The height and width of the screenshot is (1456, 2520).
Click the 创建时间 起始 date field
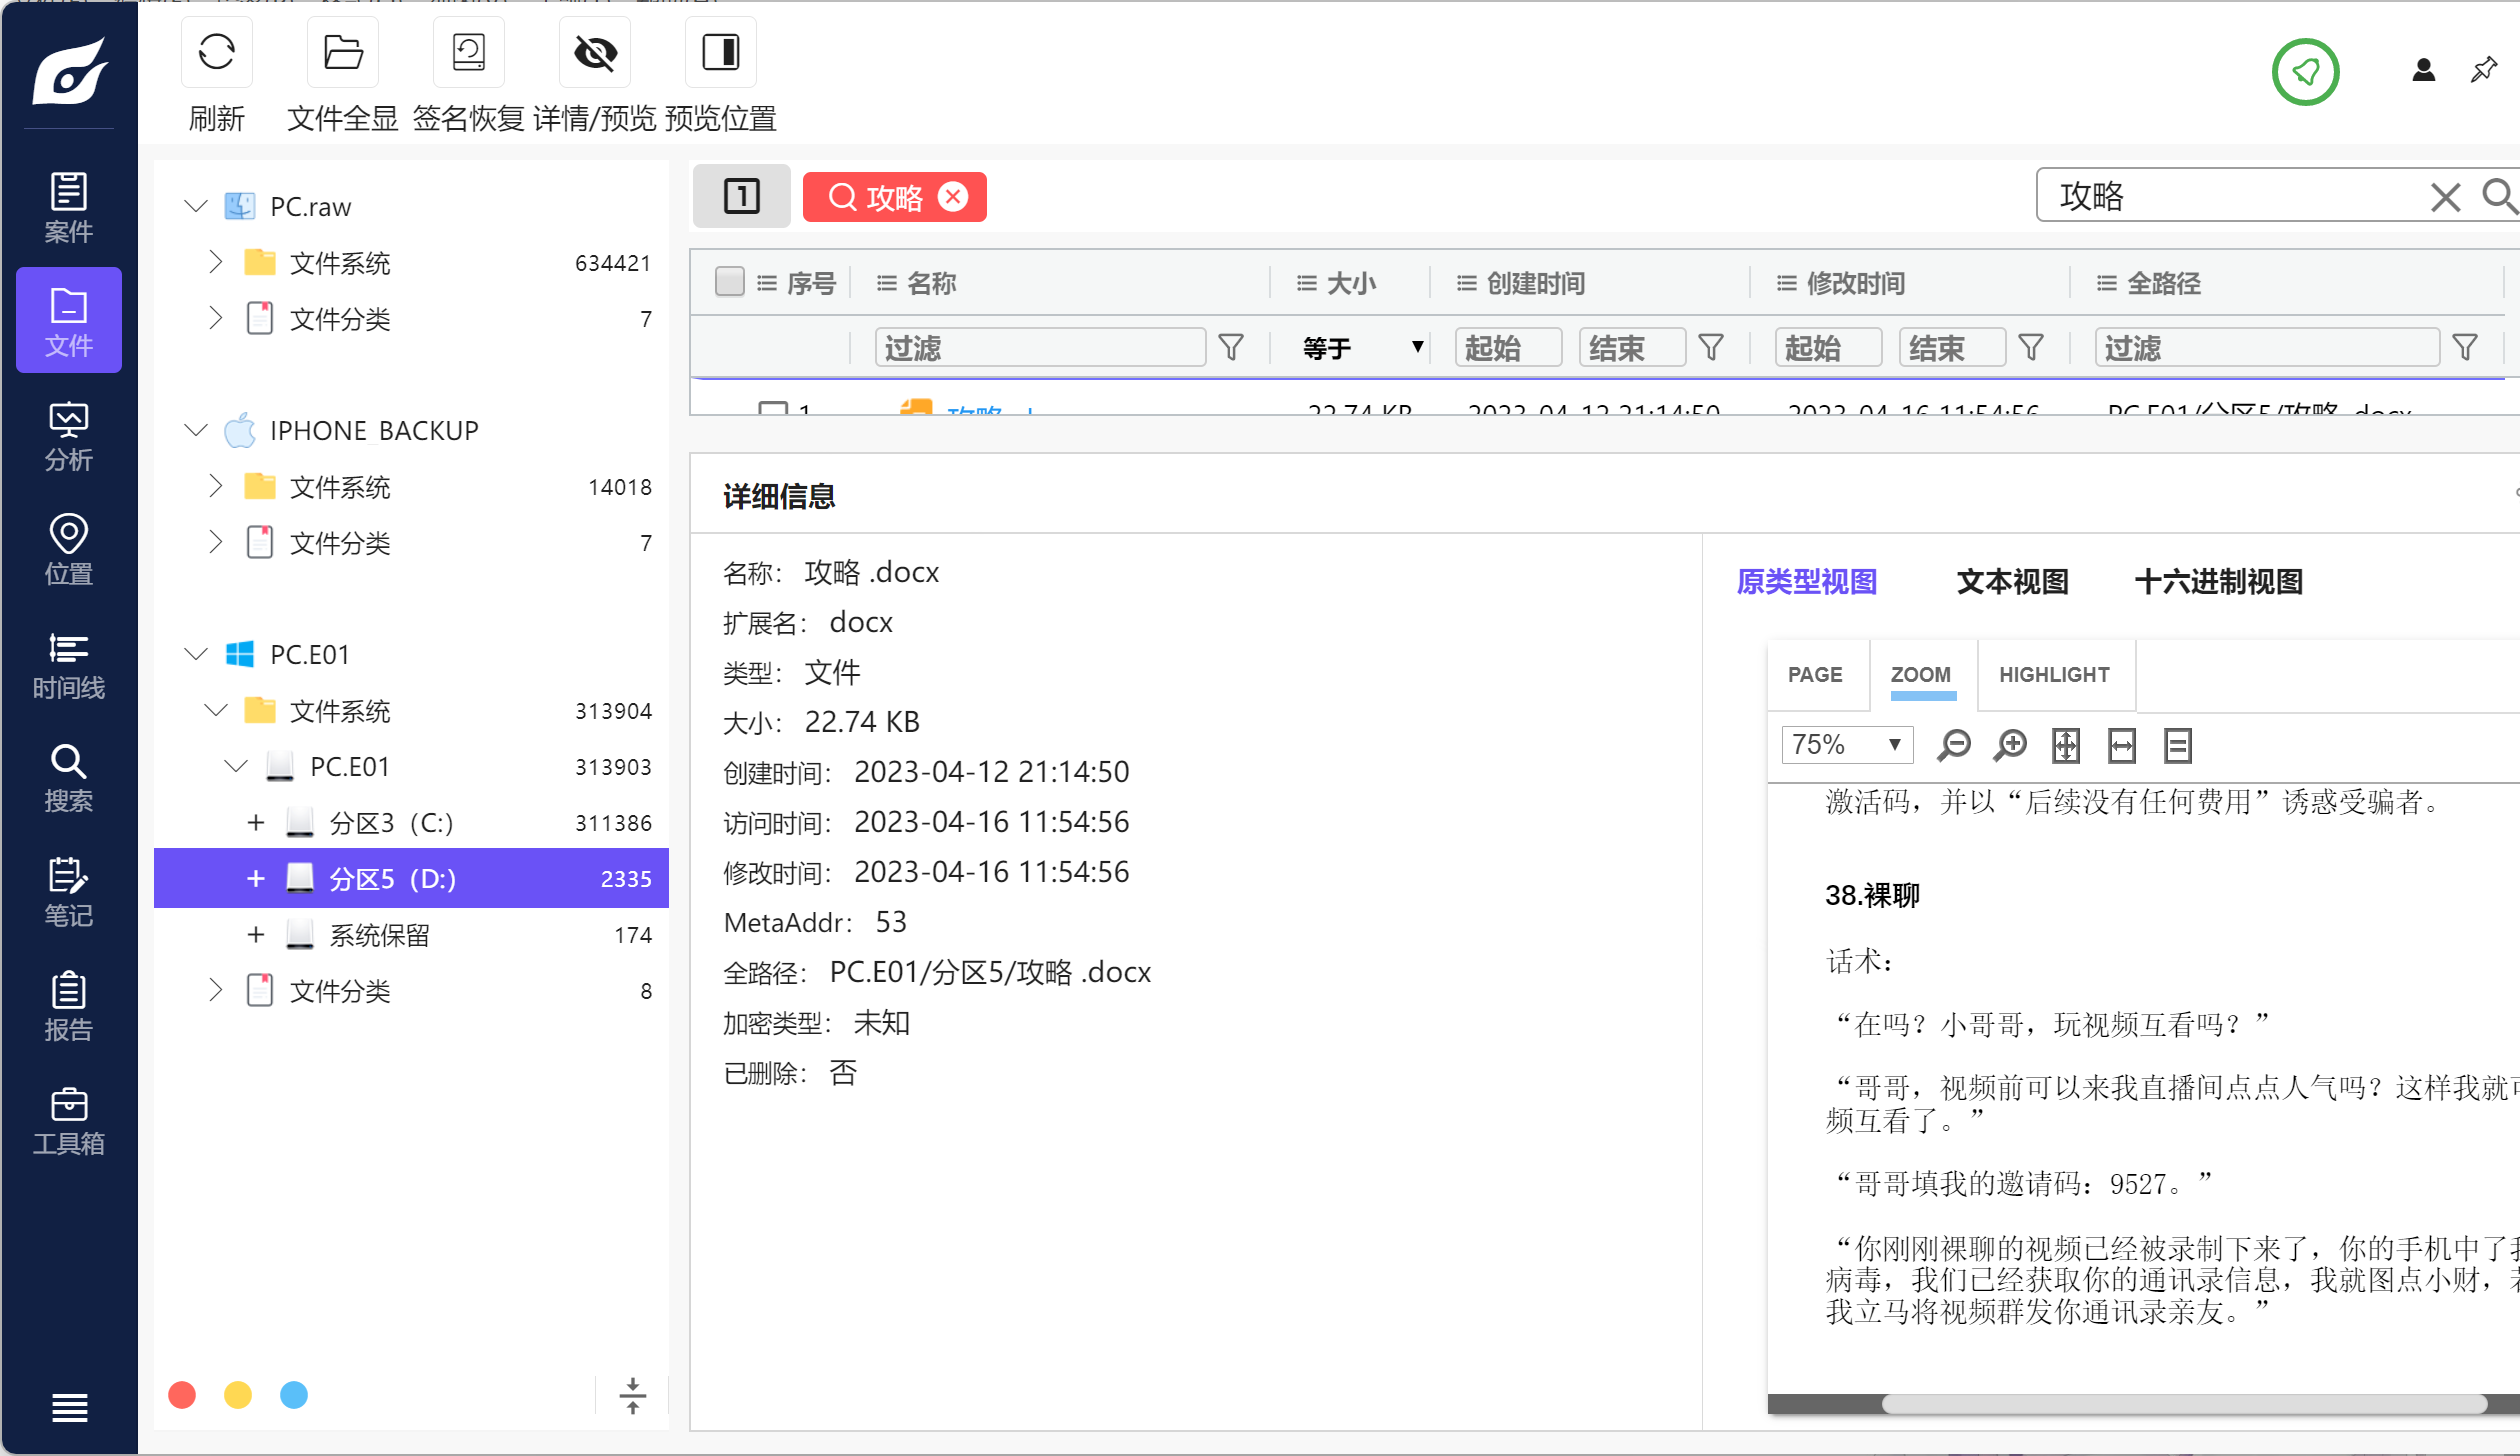pos(1508,347)
